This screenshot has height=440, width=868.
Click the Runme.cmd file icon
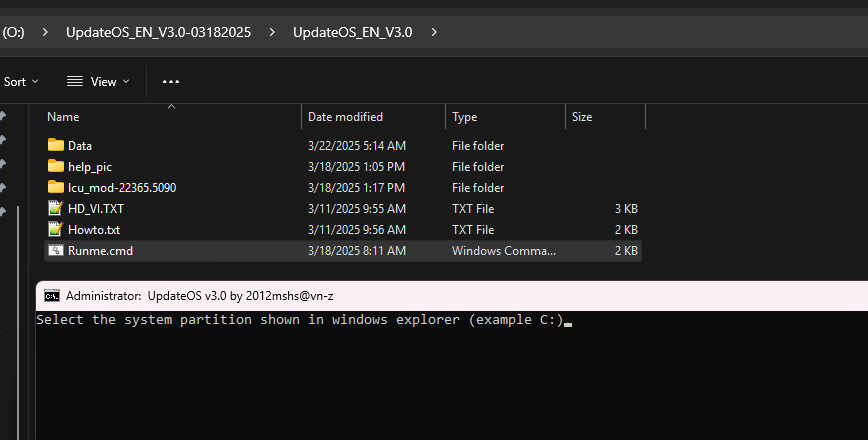[x=55, y=250]
